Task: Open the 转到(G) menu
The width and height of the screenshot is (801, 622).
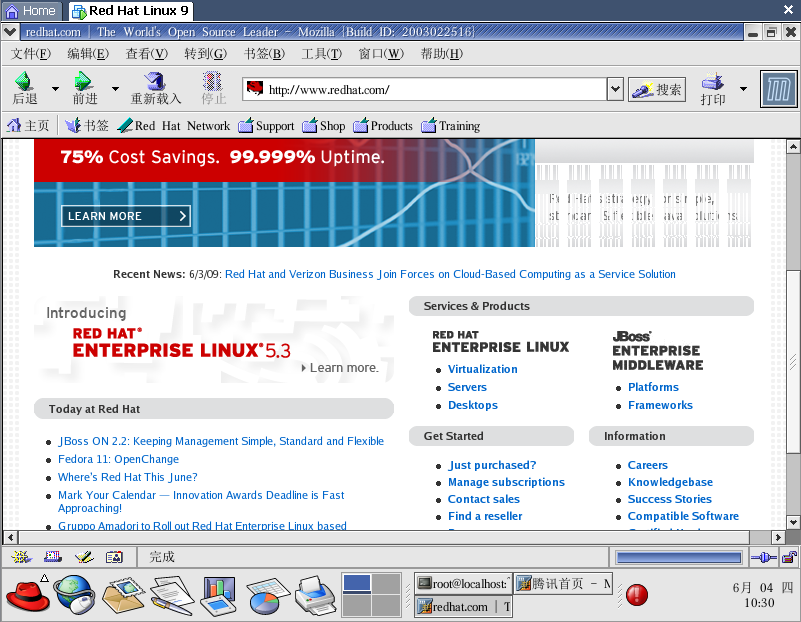Action: [x=205, y=54]
